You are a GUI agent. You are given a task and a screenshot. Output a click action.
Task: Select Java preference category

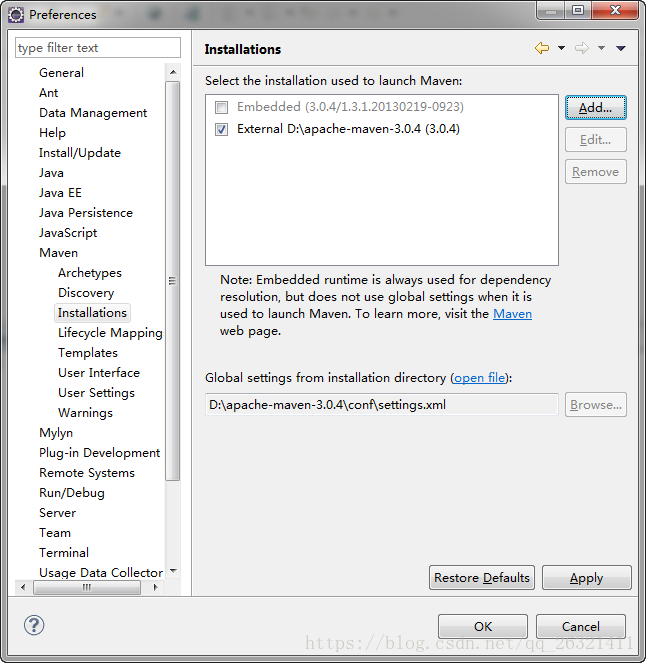coord(51,173)
